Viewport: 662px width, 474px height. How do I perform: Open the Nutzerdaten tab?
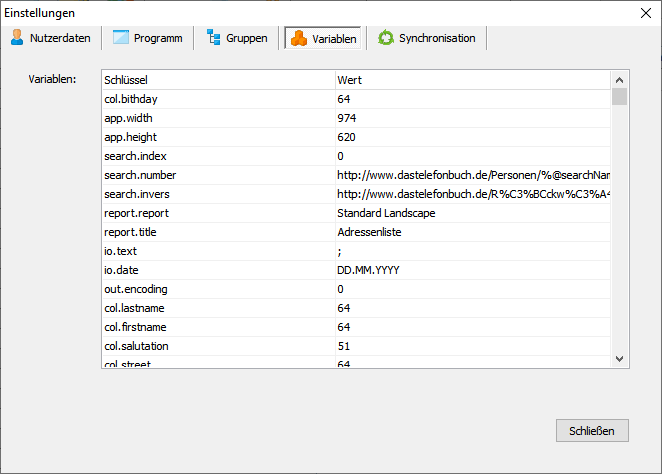51,38
